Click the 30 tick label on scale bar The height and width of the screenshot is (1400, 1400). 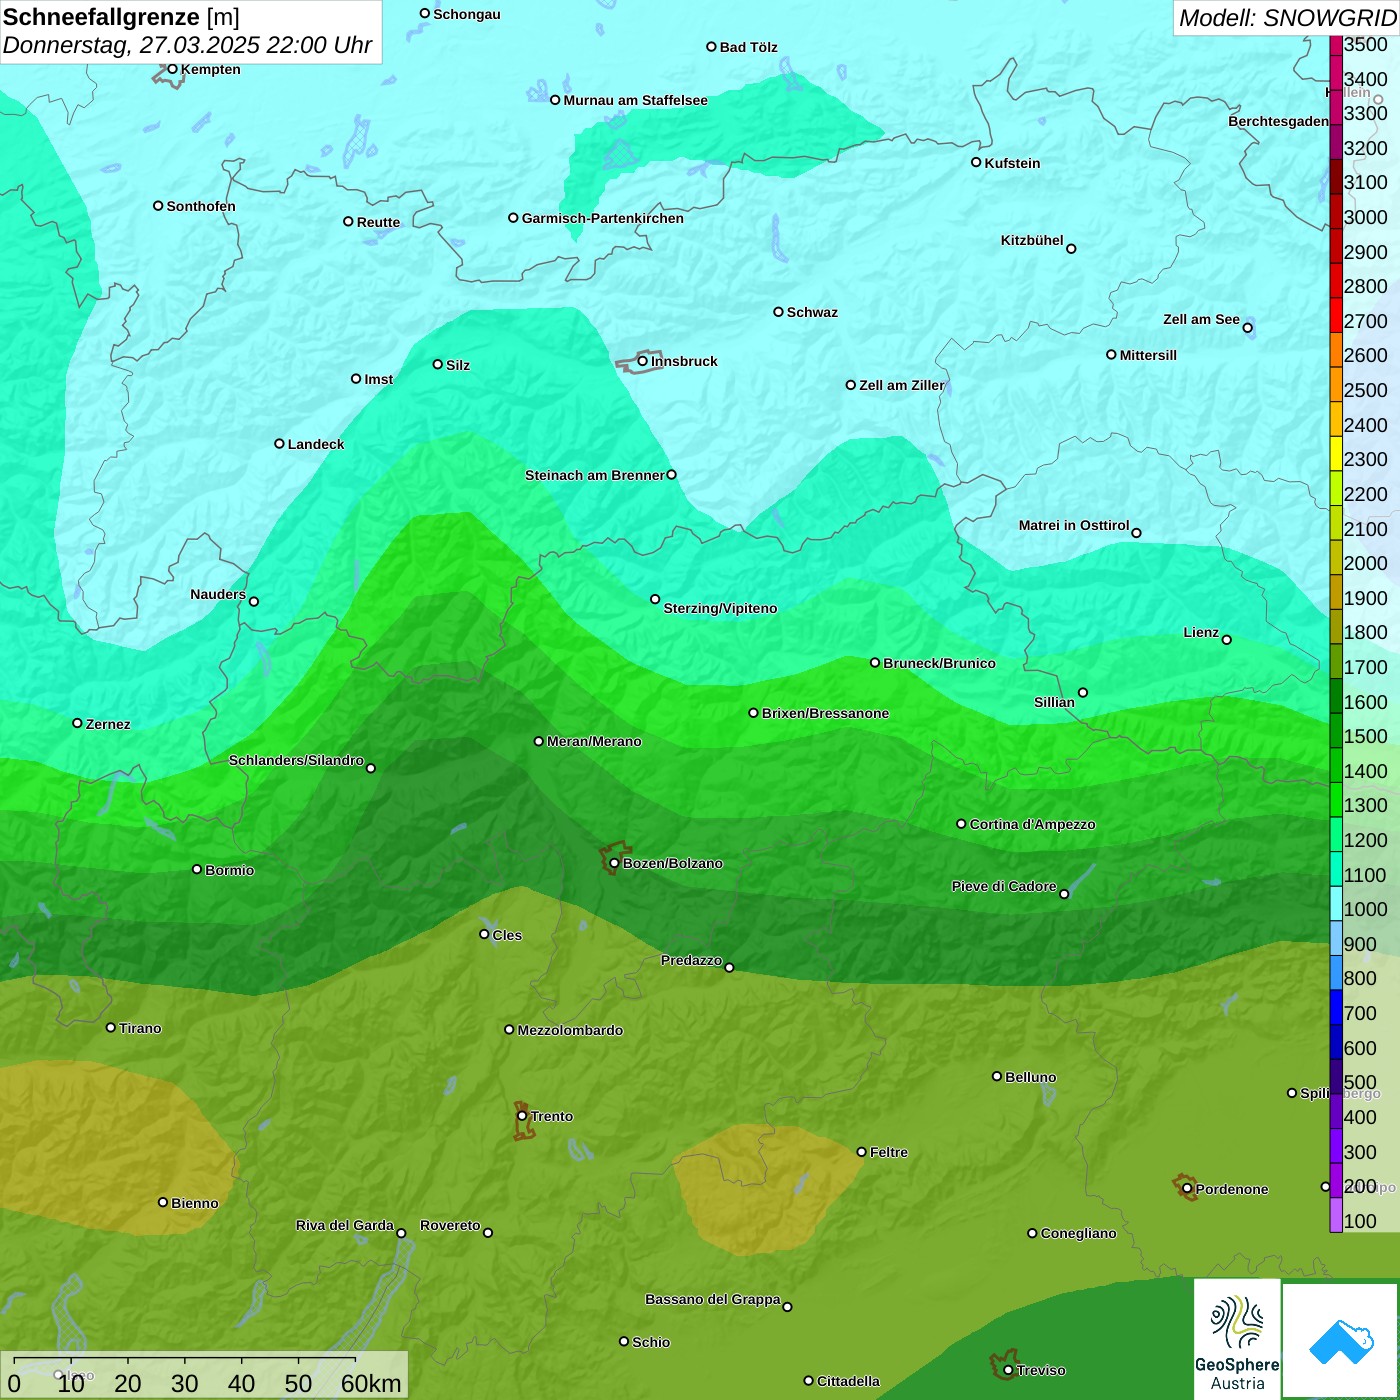pos(185,1383)
